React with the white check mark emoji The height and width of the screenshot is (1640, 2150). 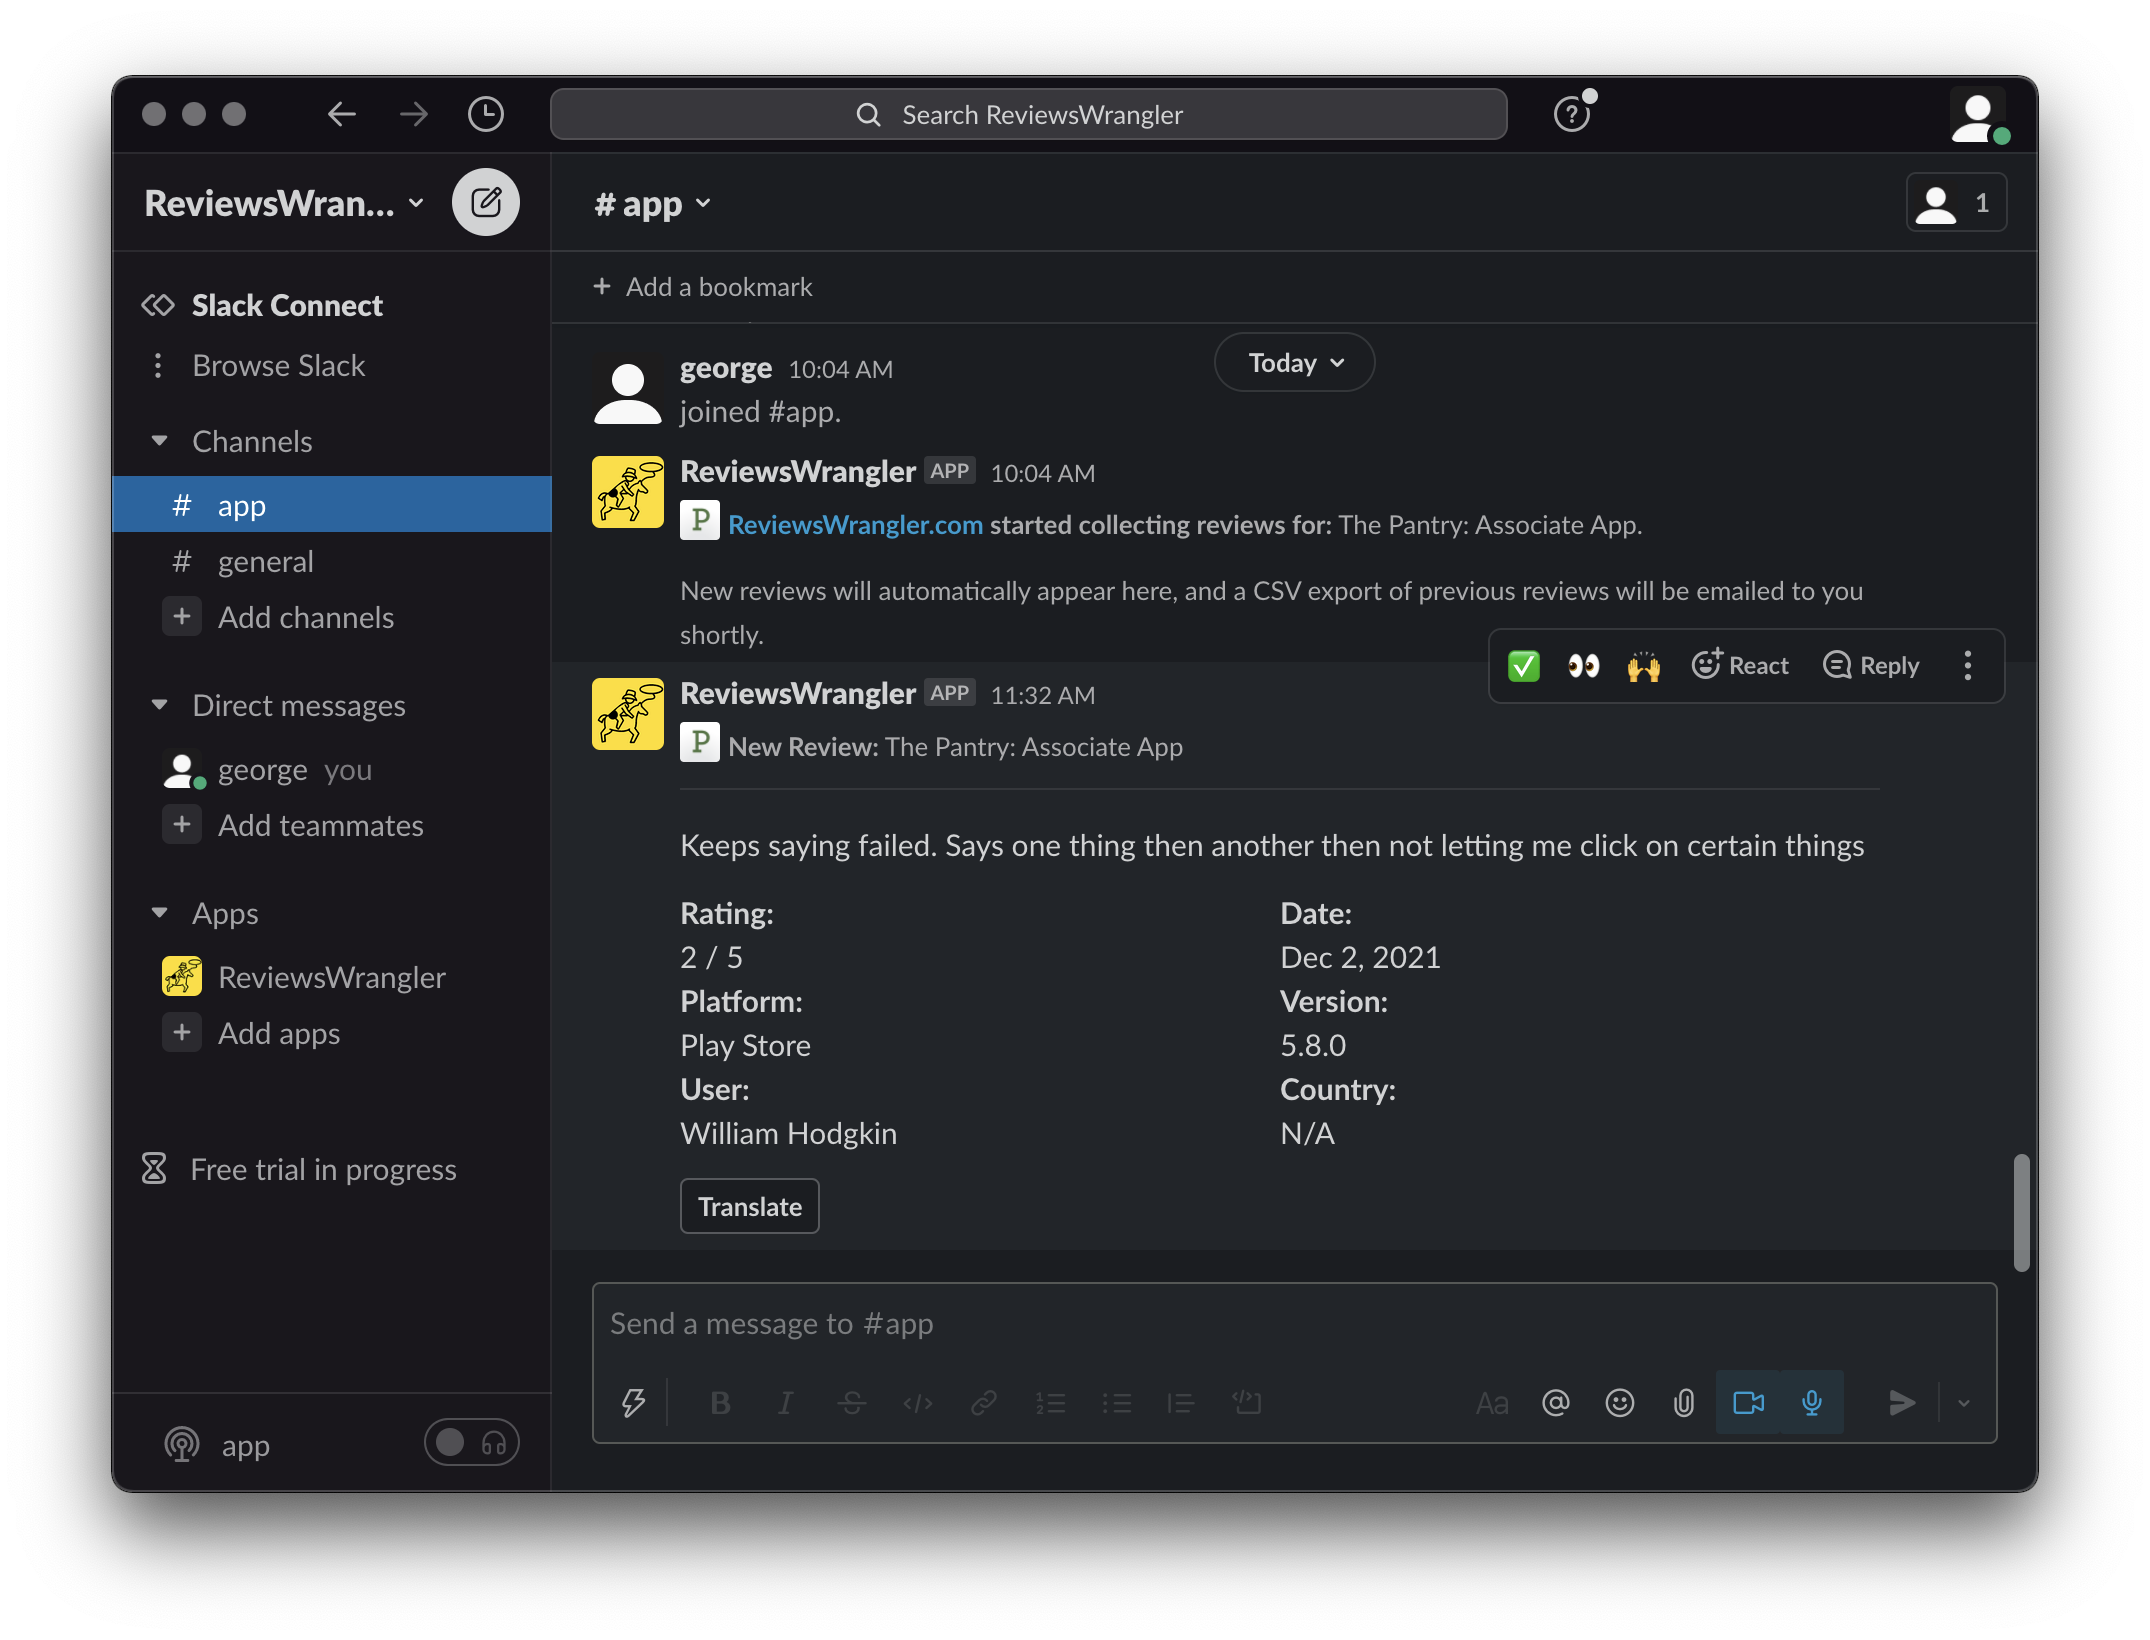pos(1523,666)
